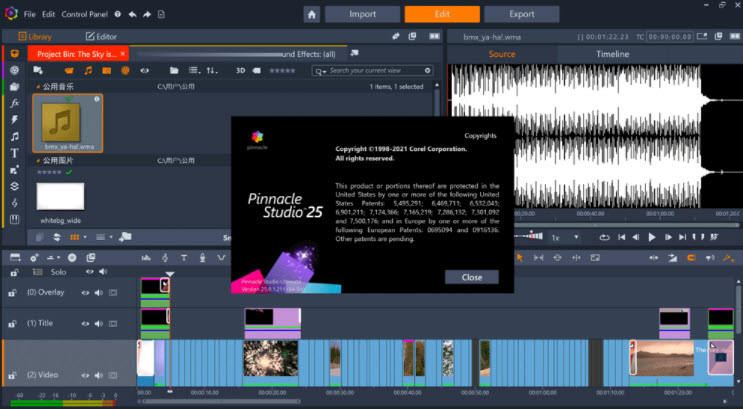The image size is (743, 409).
Task: Select the Titles 'T' icon in sidebar
Action: pos(14,153)
